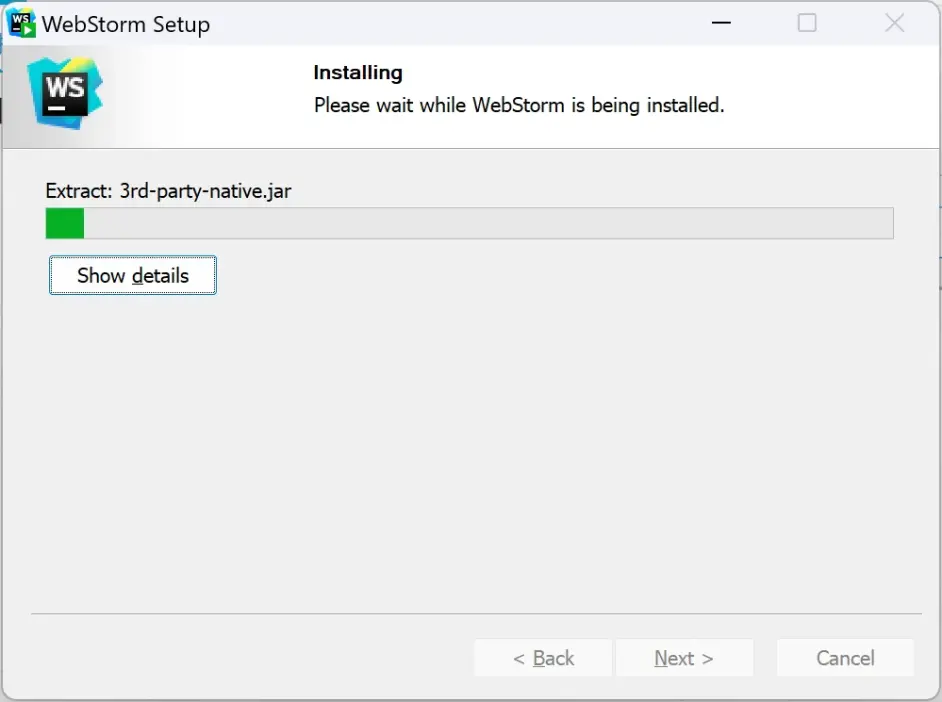The image size is (942, 702).
Task: Click the 'Please wait while WebStorm' message
Action: click(x=519, y=105)
